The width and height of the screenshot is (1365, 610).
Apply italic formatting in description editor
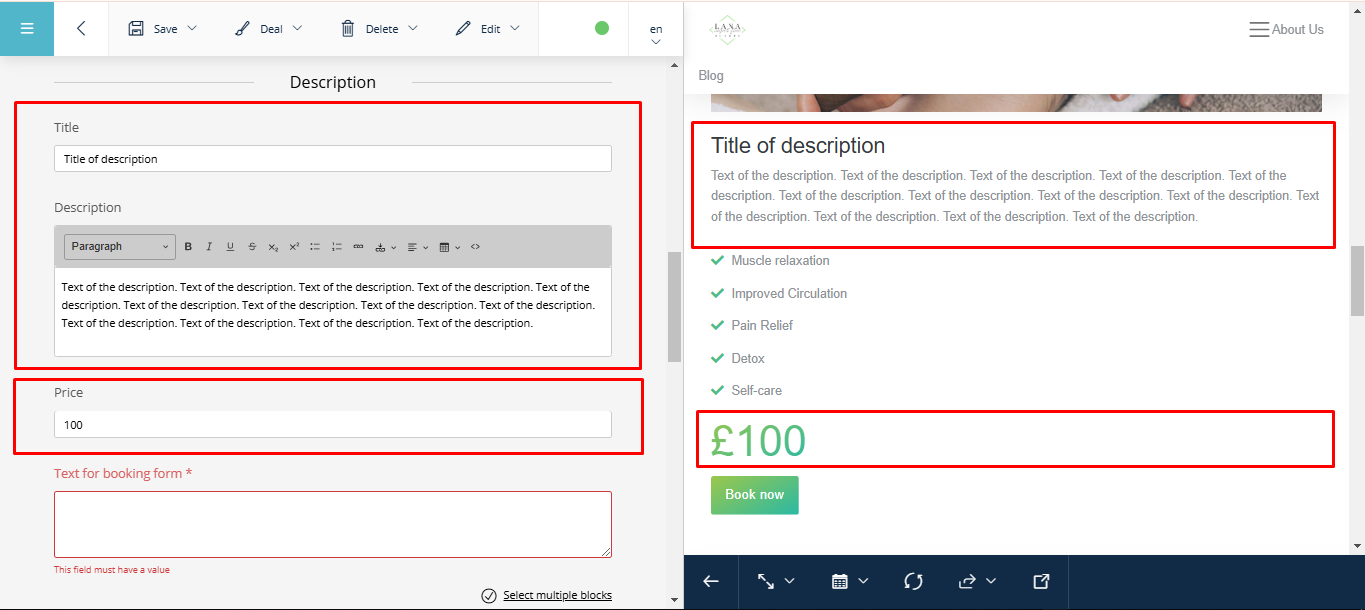(x=209, y=247)
